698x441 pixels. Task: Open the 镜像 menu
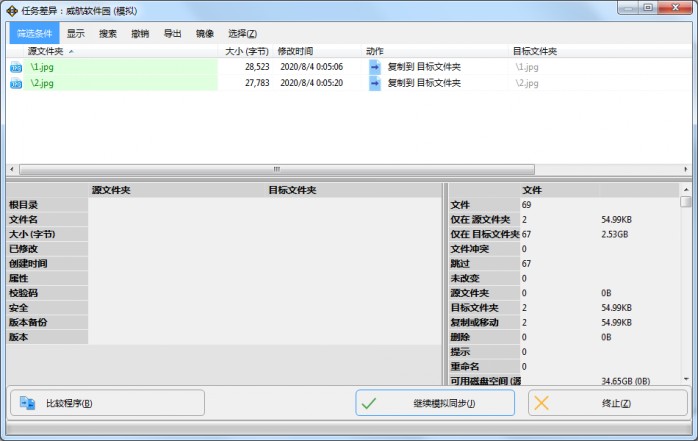click(x=204, y=33)
